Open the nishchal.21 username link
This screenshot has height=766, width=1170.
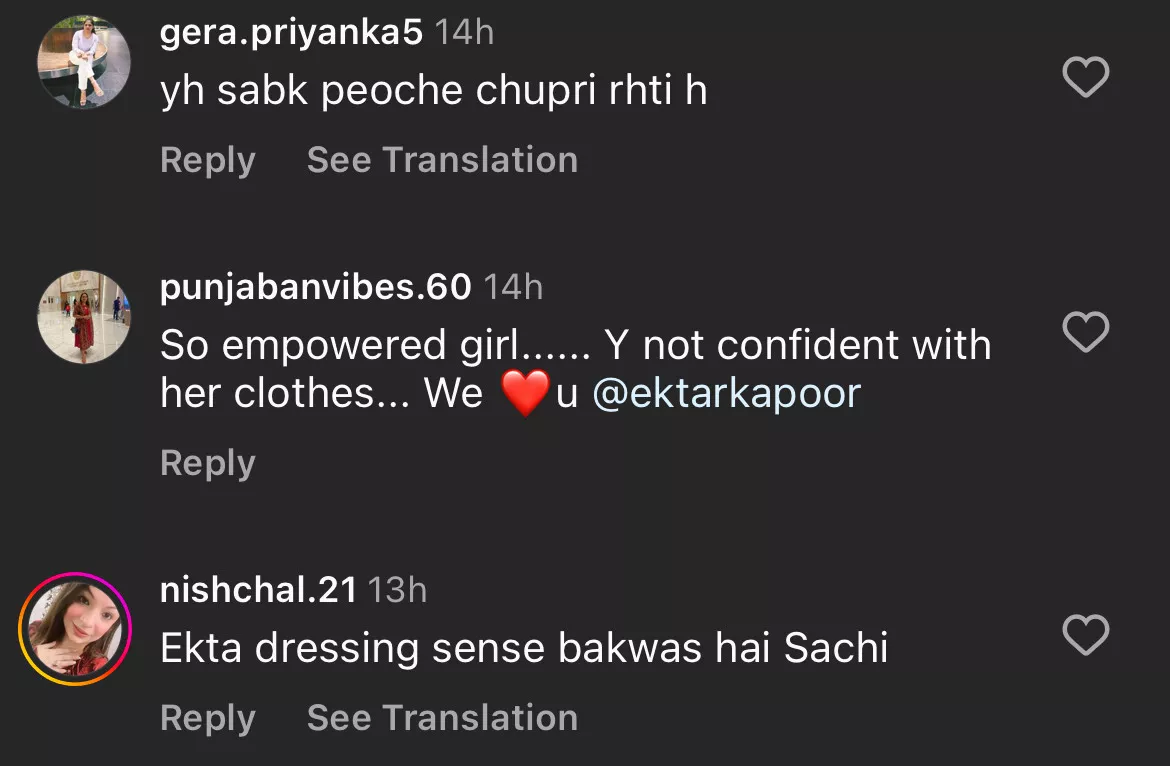coord(258,590)
